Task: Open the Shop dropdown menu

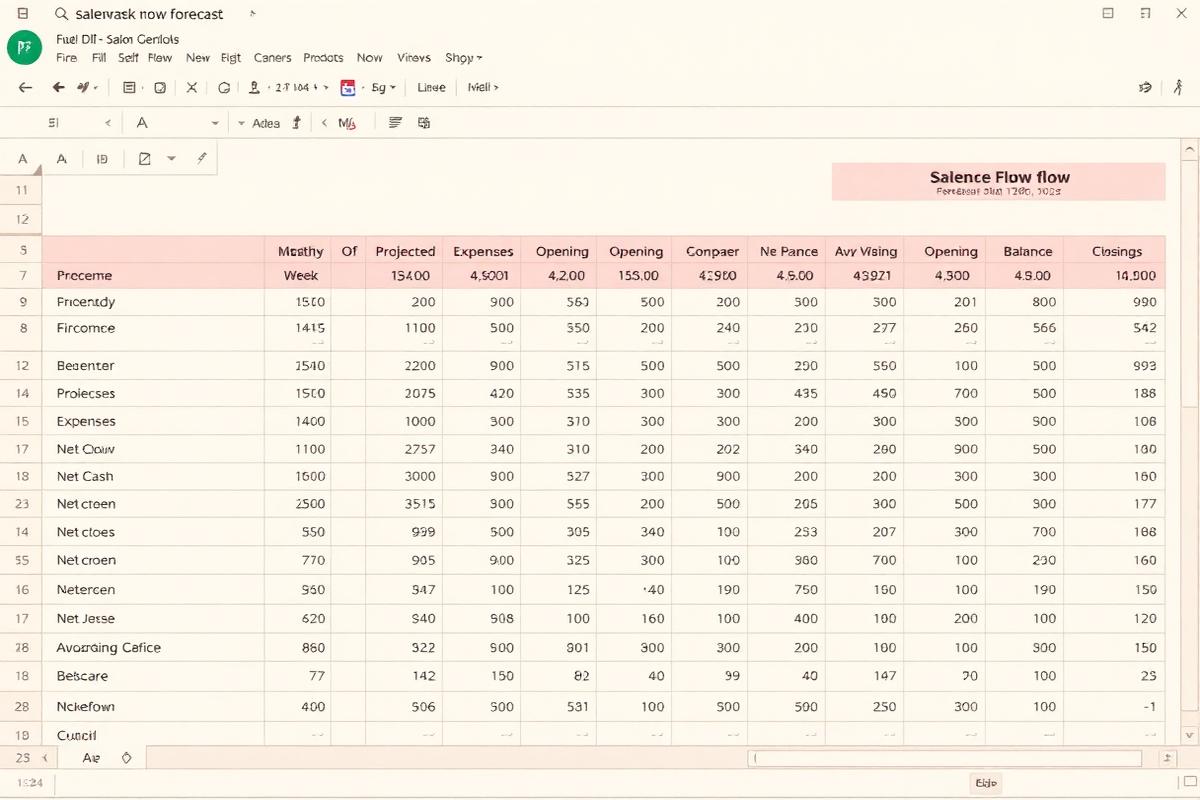Action: [x=463, y=58]
